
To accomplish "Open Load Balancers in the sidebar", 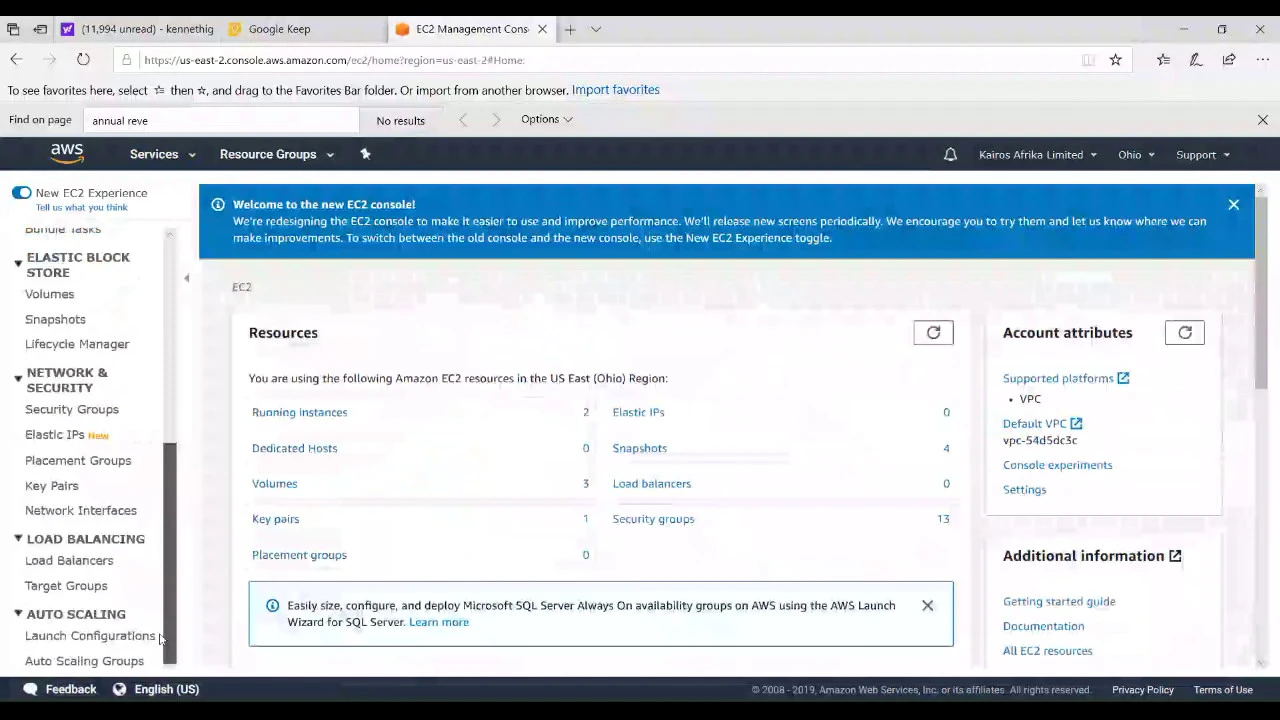I will pos(69,560).
